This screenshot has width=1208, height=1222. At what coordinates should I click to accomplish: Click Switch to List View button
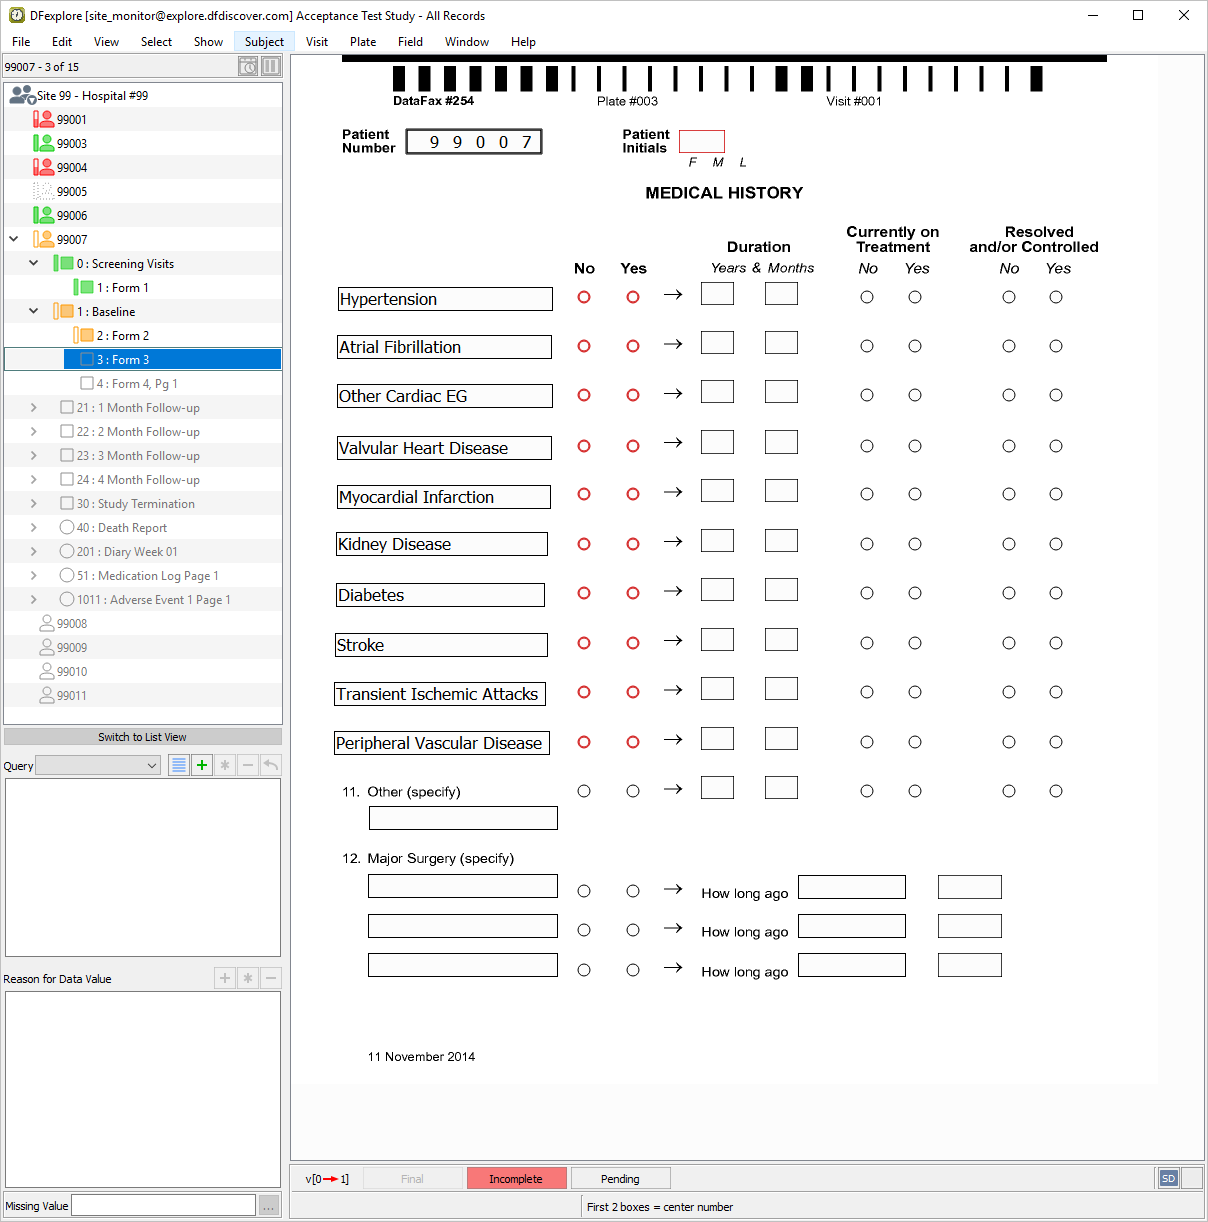pyautogui.click(x=142, y=737)
